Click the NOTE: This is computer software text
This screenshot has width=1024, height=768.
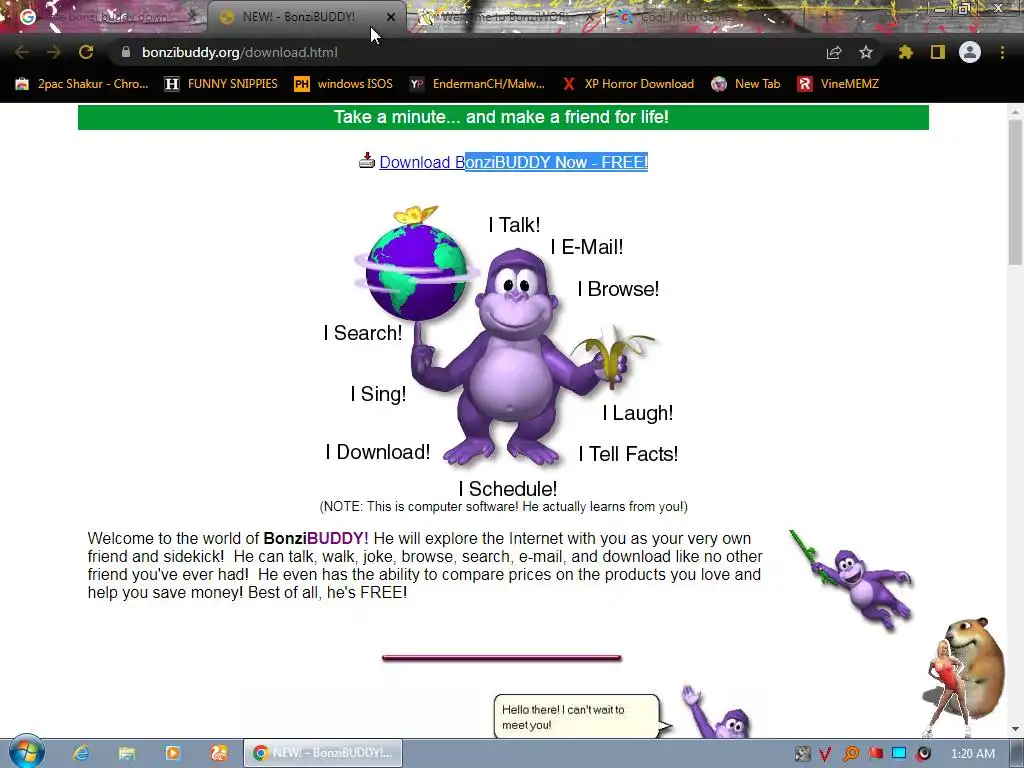point(504,507)
